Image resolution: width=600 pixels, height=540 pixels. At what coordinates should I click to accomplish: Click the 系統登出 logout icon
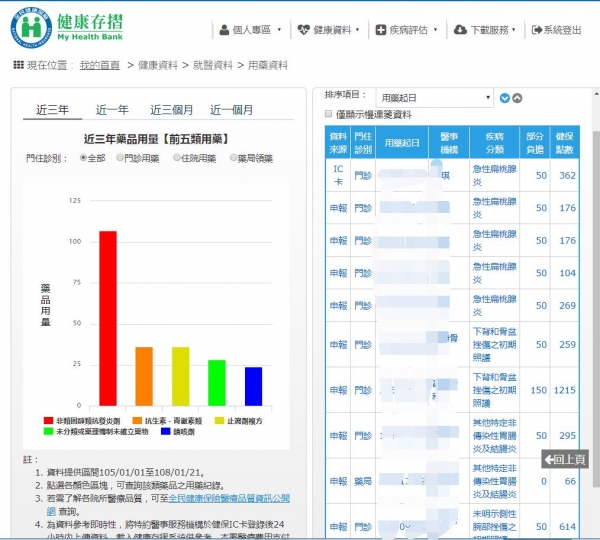click(x=537, y=30)
